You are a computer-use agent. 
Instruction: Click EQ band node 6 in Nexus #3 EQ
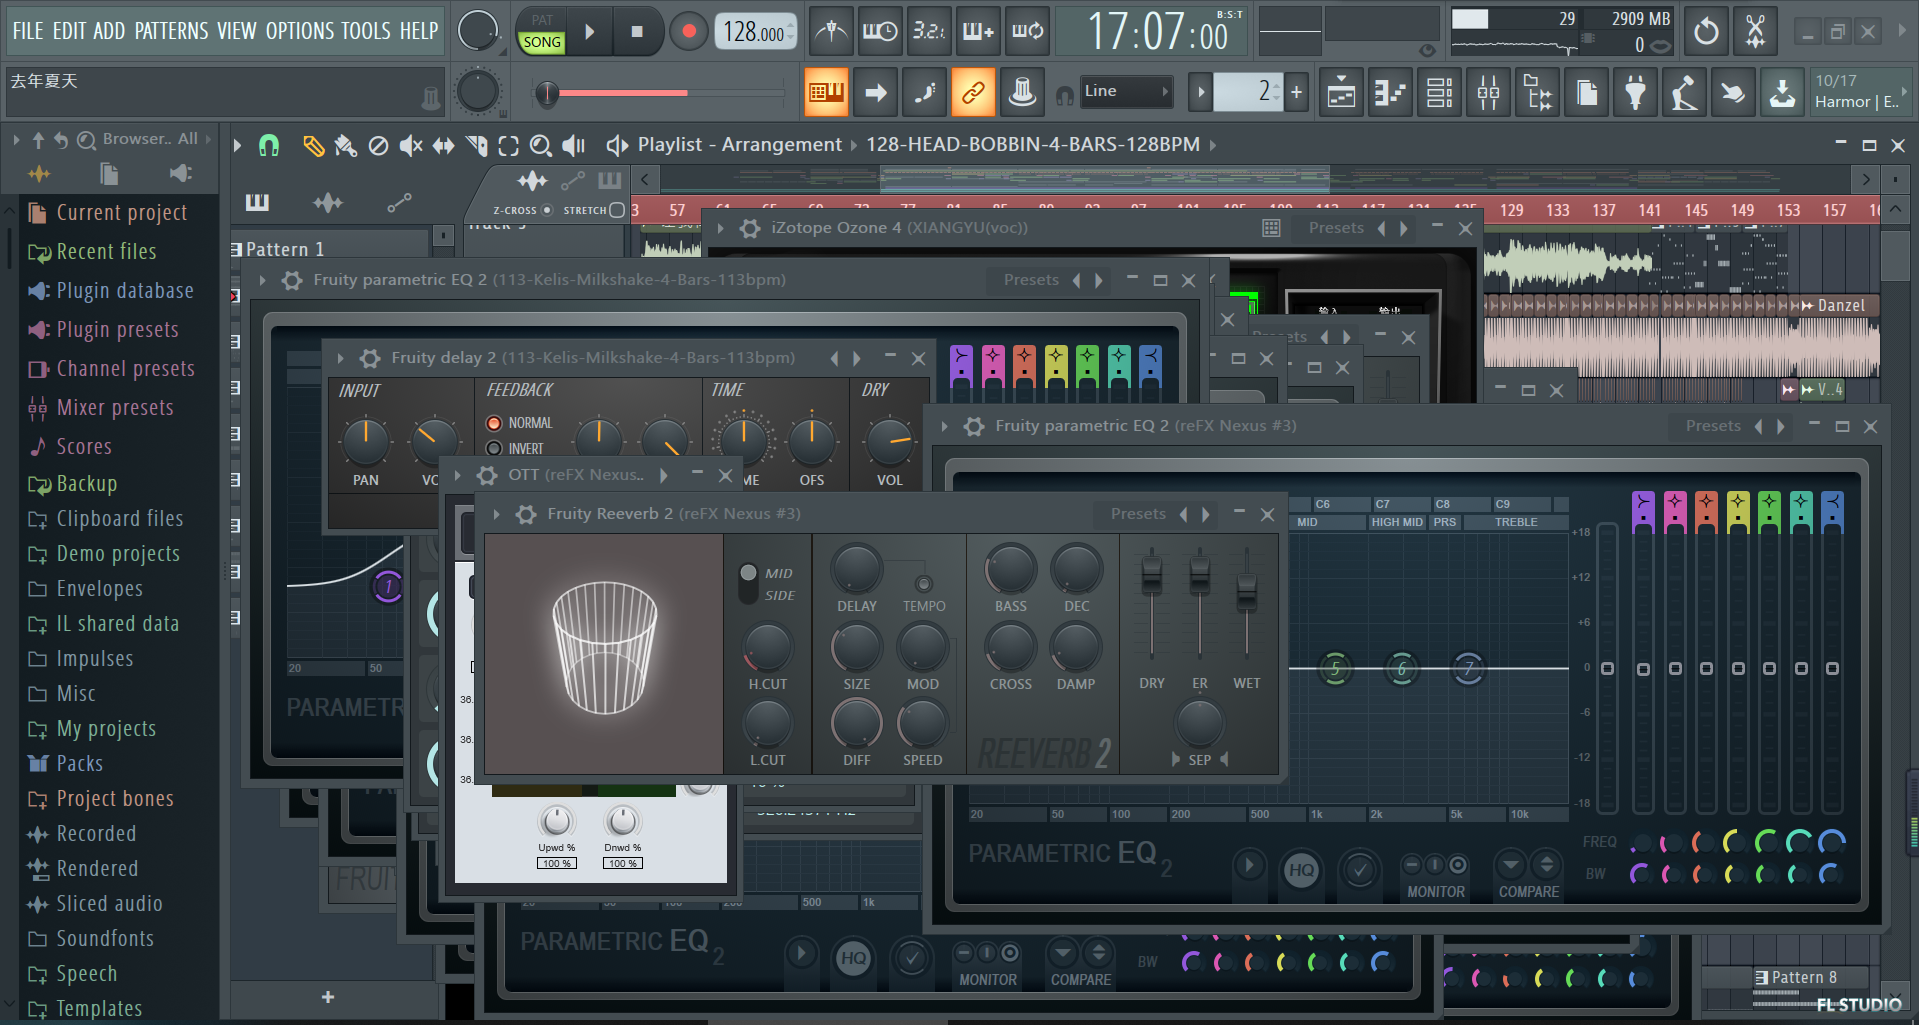[x=1401, y=669]
